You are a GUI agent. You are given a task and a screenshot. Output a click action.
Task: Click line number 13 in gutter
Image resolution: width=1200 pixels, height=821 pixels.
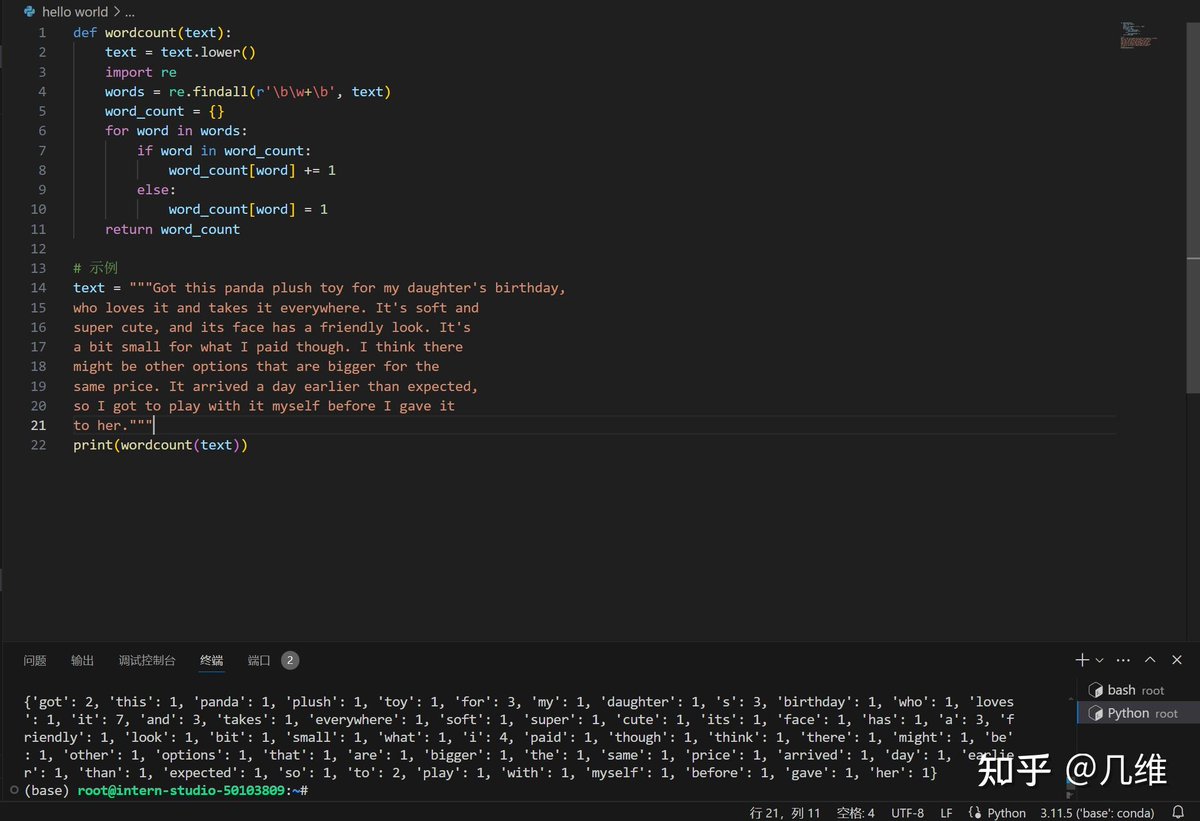pyautogui.click(x=38, y=268)
